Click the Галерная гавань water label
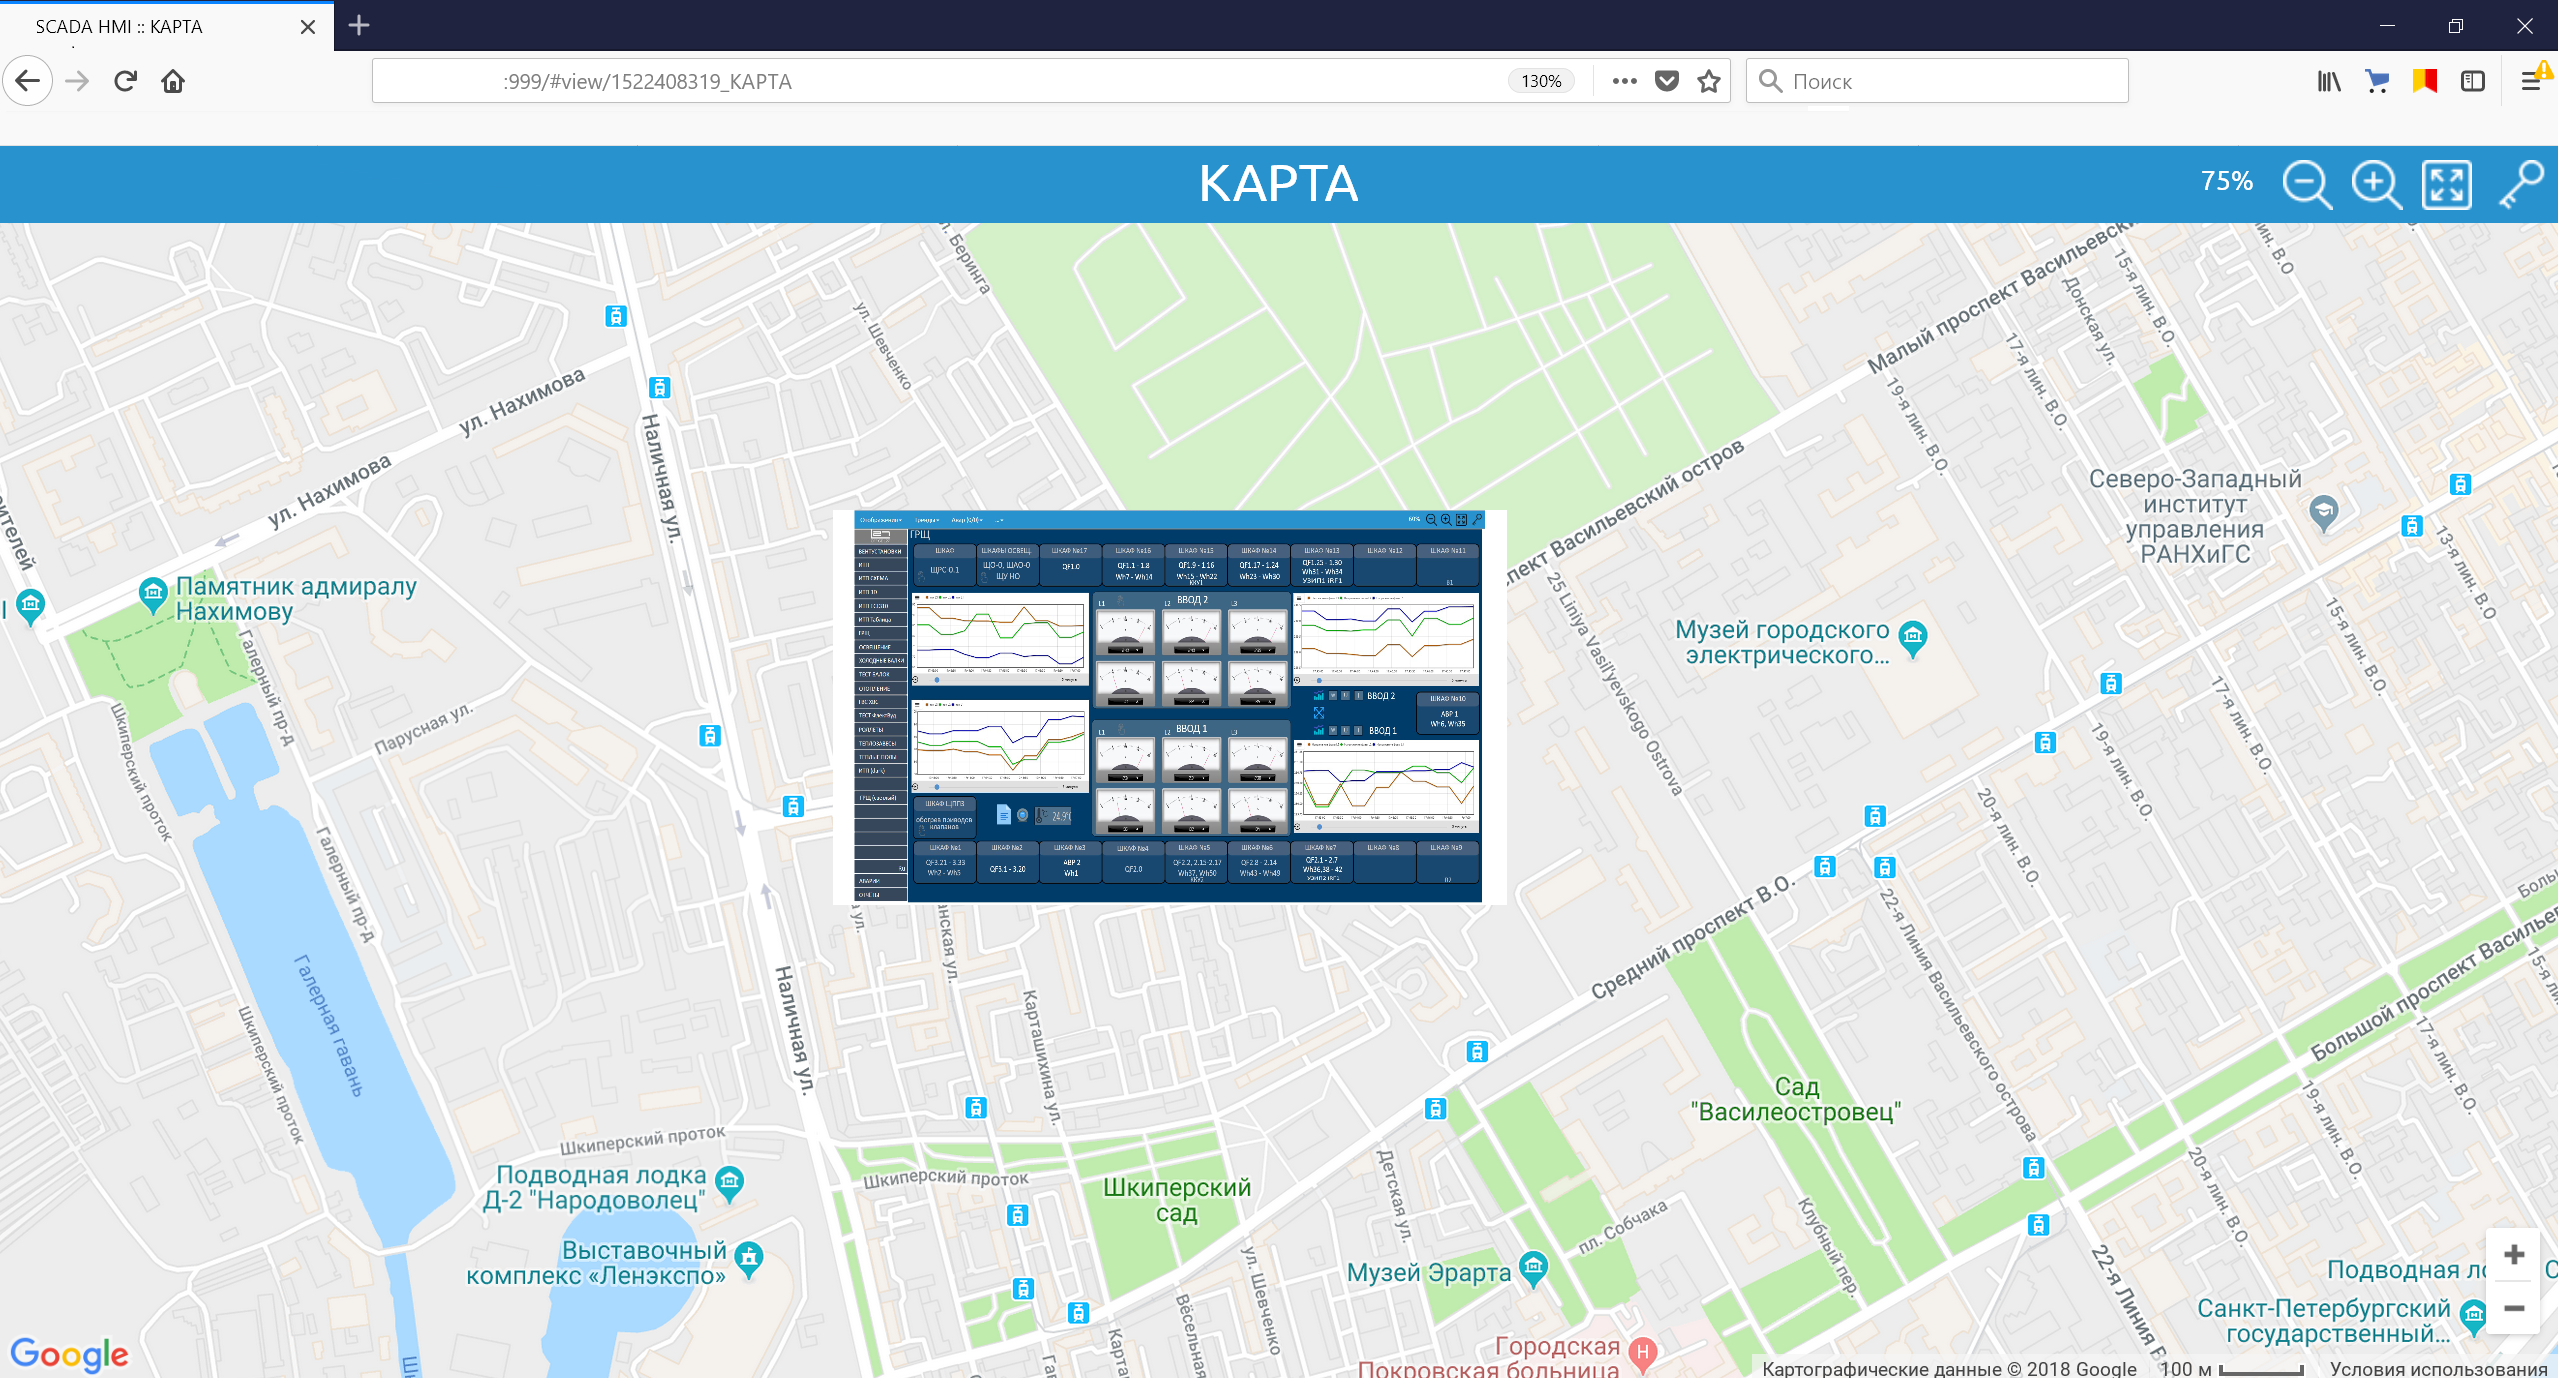The width and height of the screenshot is (2562, 1378). point(328,1026)
